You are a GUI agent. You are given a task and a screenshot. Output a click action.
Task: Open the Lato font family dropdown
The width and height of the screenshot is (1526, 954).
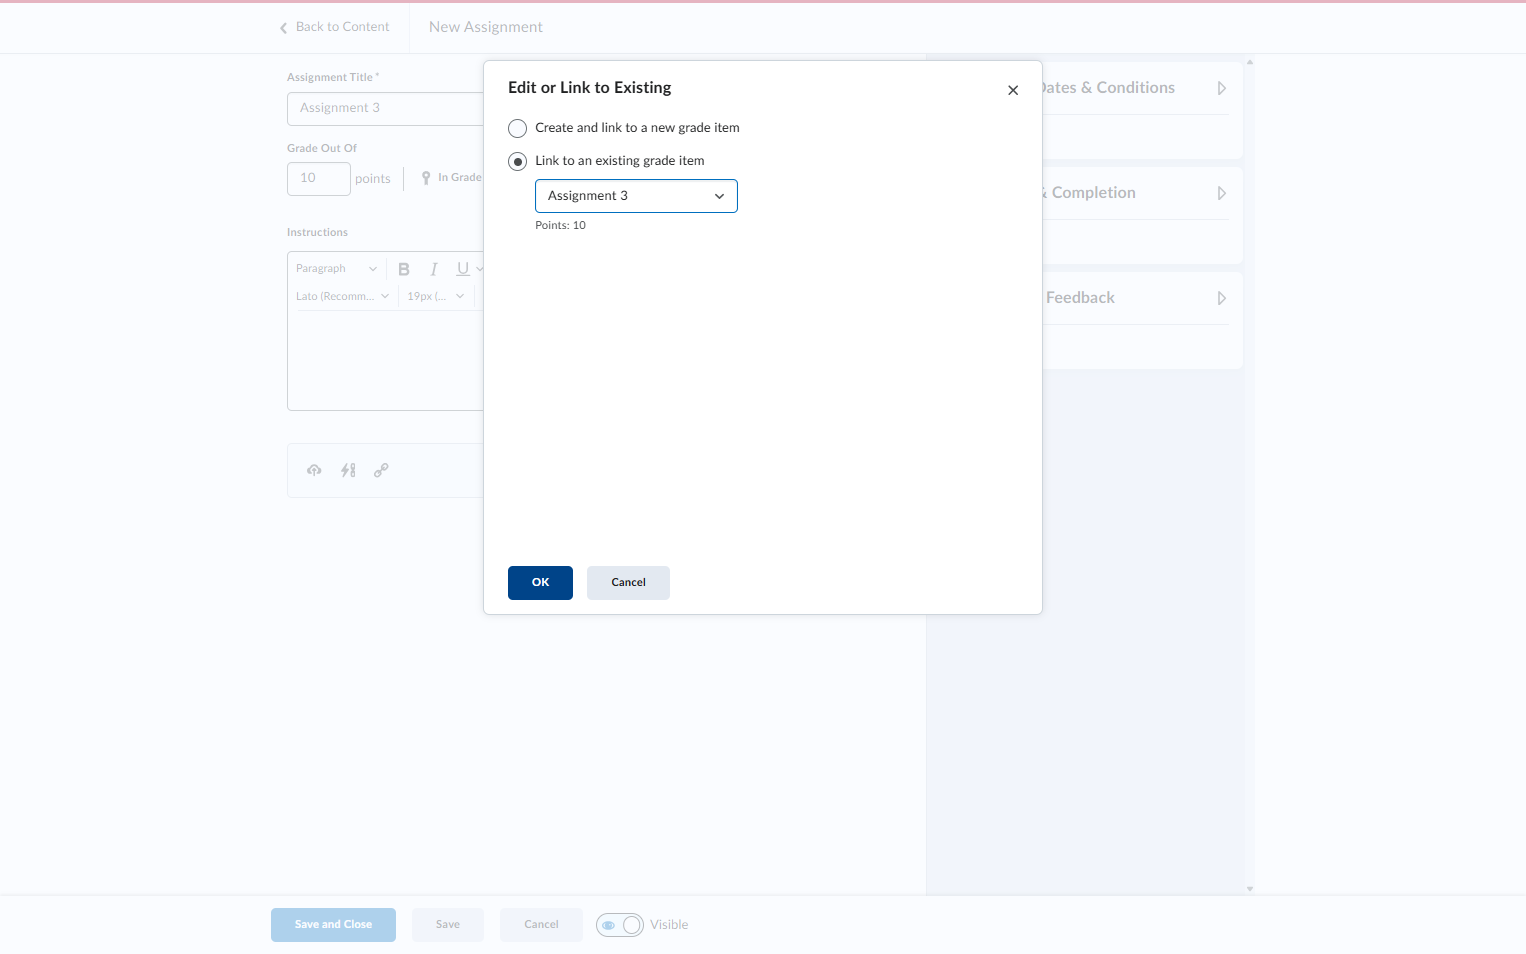point(342,297)
